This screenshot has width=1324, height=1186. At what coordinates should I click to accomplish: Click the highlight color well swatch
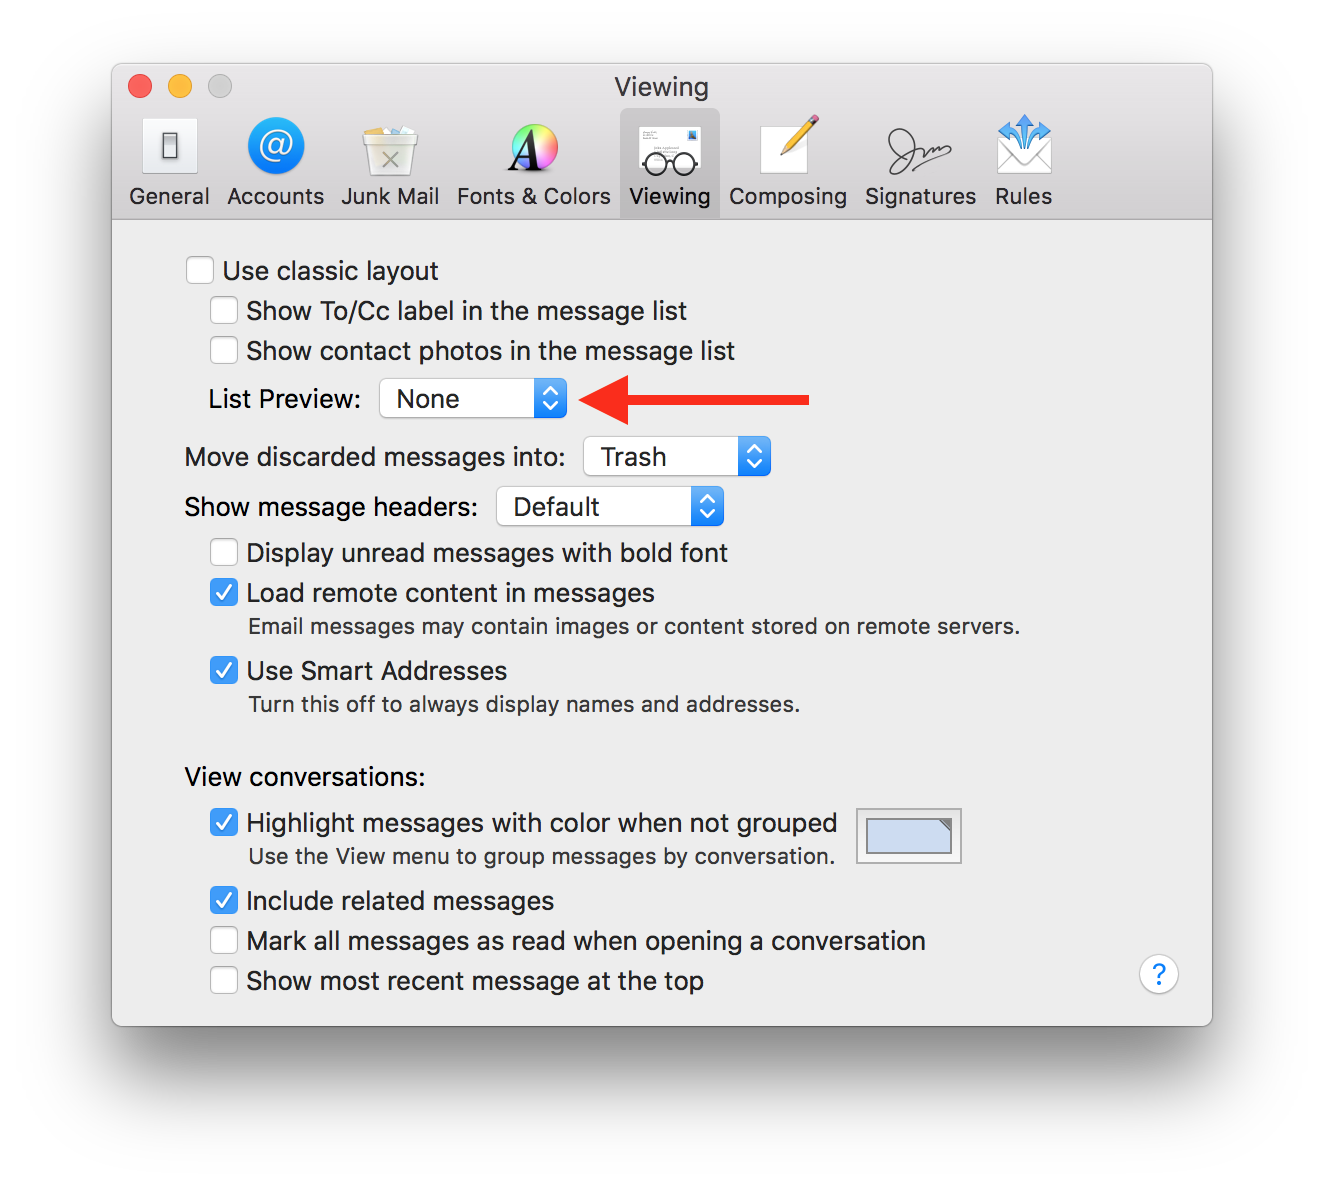pos(909,836)
